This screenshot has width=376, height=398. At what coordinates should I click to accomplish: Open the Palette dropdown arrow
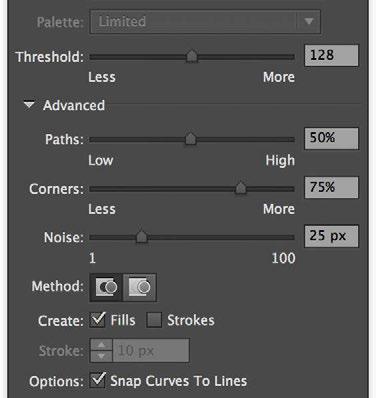pyautogui.click(x=309, y=22)
